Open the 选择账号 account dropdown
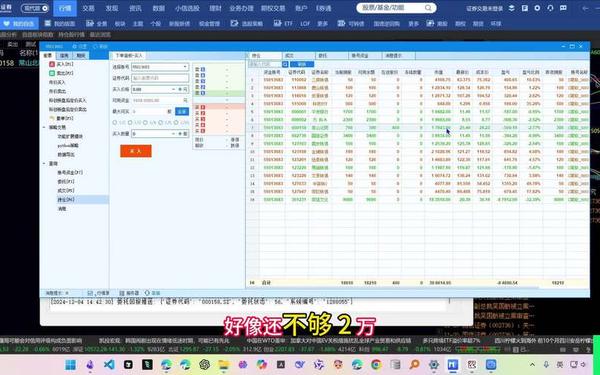 coord(160,67)
